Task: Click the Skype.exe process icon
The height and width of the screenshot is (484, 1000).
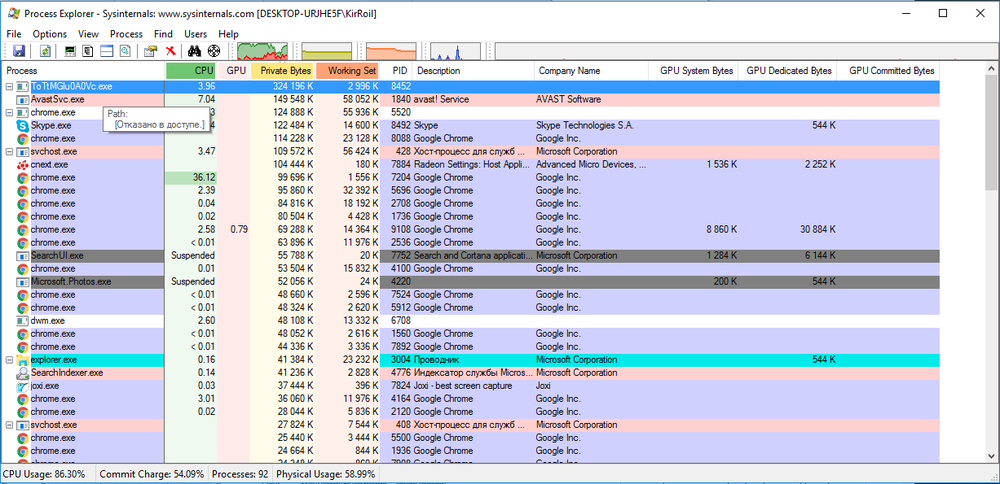Action: [x=22, y=126]
